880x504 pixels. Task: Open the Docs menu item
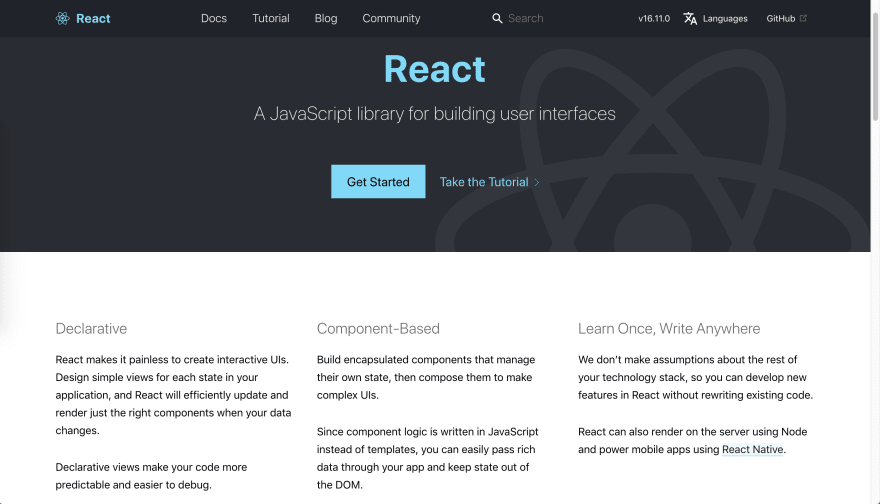[x=214, y=19]
